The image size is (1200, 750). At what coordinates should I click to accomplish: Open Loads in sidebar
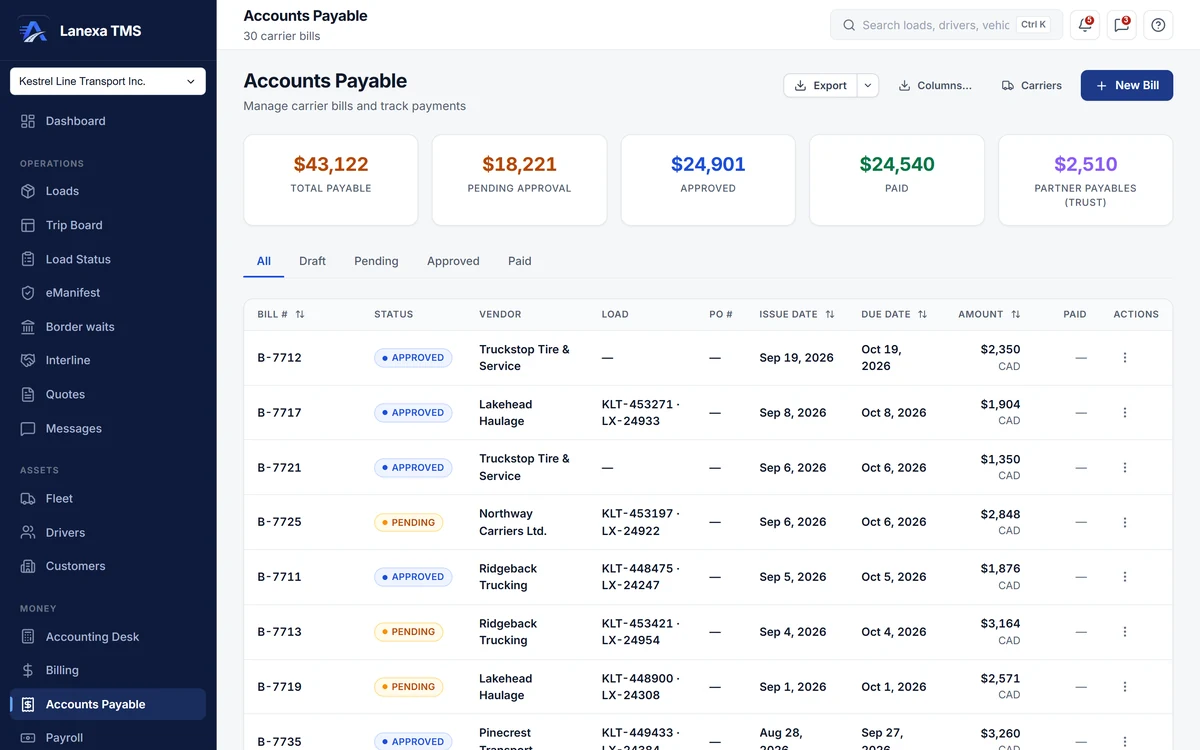point(108,191)
